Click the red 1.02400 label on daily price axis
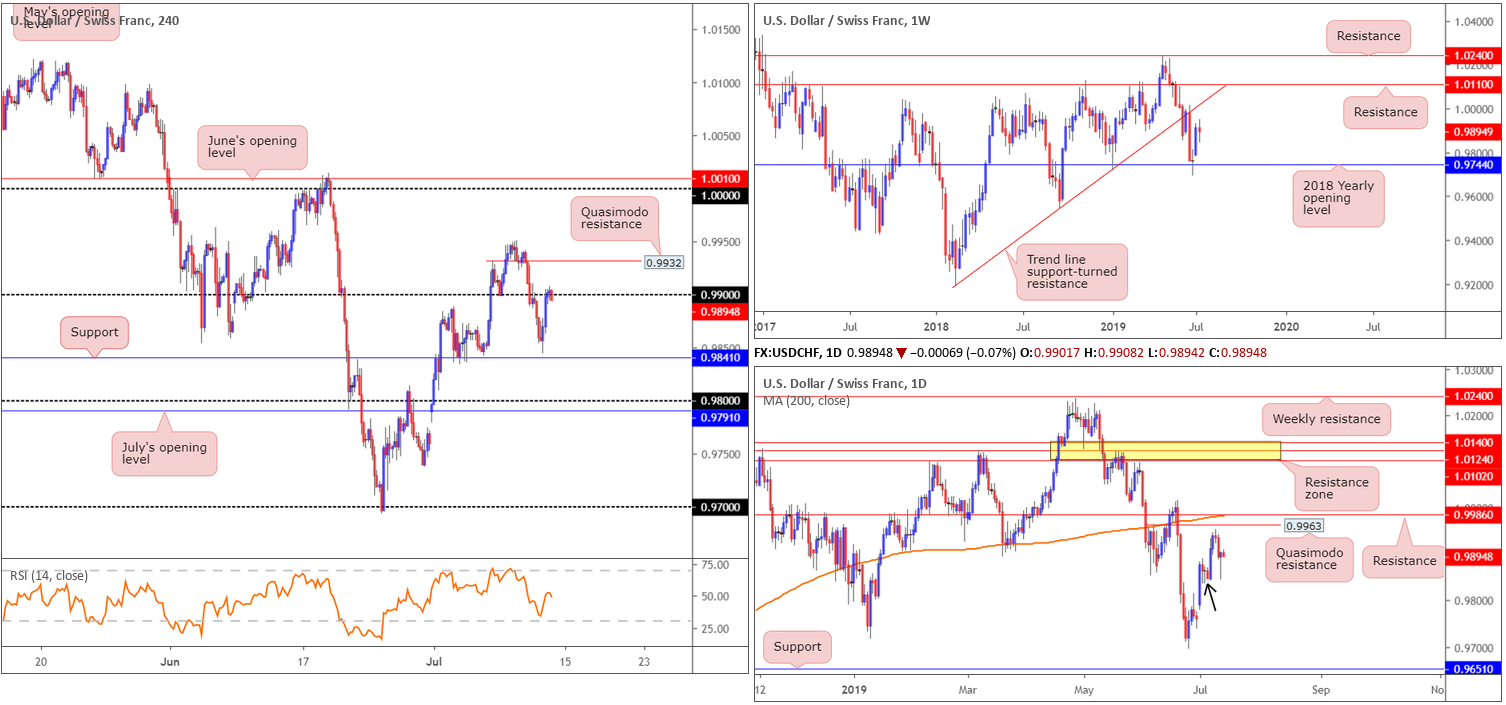Image resolution: width=1506 pixels, height=705 pixels. (x=1474, y=396)
